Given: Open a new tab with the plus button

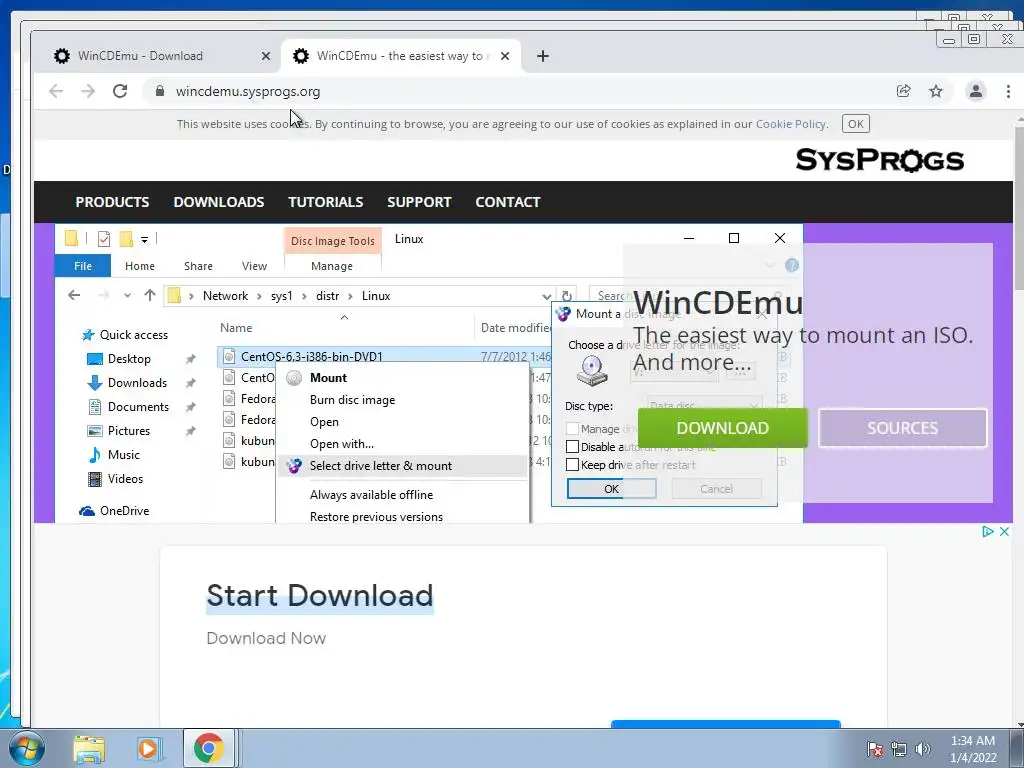Looking at the screenshot, I should (543, 56).
